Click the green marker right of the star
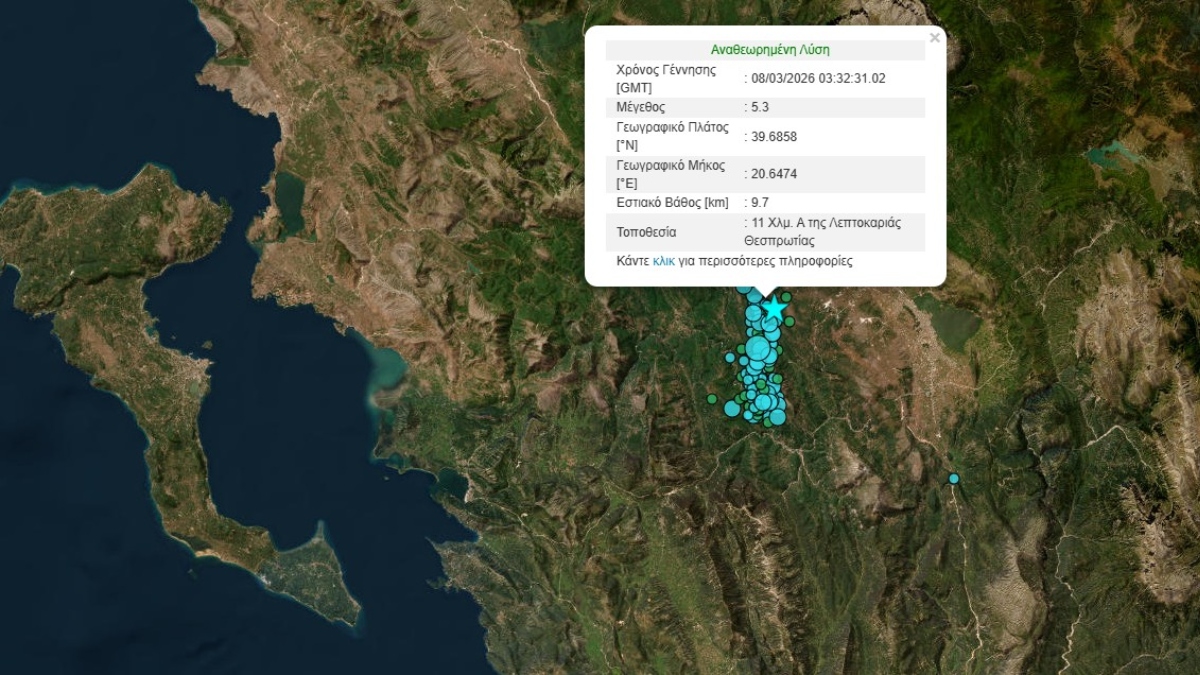This screenshot has width=1200, height=675. coord(790,322)
